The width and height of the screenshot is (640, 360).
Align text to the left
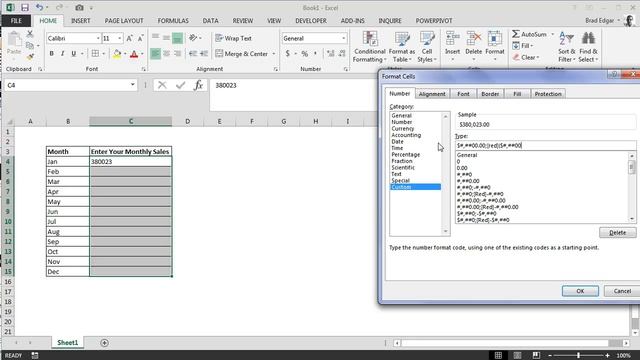[x=156, y=53]
